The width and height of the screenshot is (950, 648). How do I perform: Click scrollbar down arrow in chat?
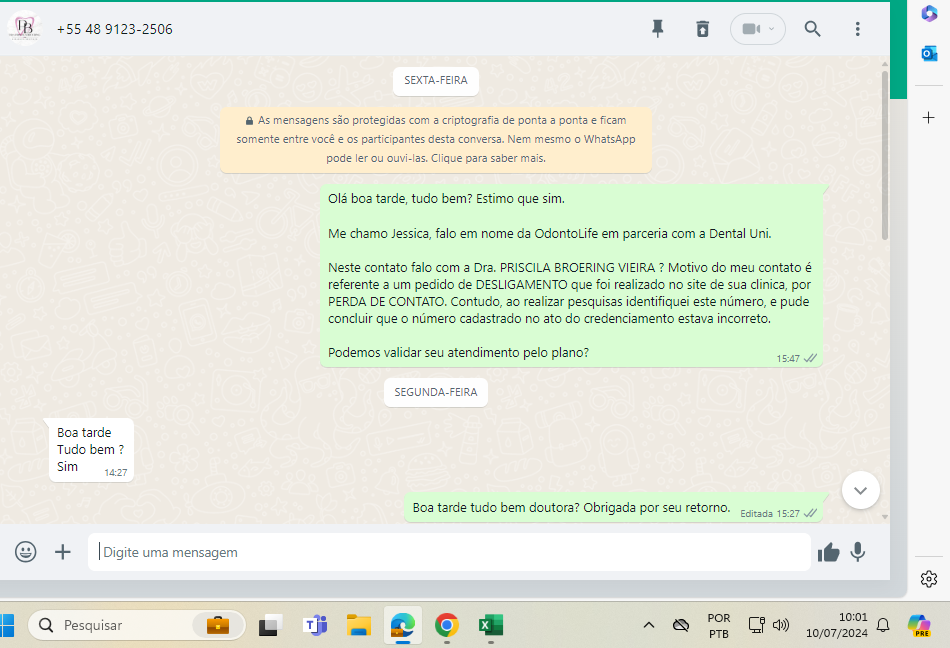pos(885,517)
